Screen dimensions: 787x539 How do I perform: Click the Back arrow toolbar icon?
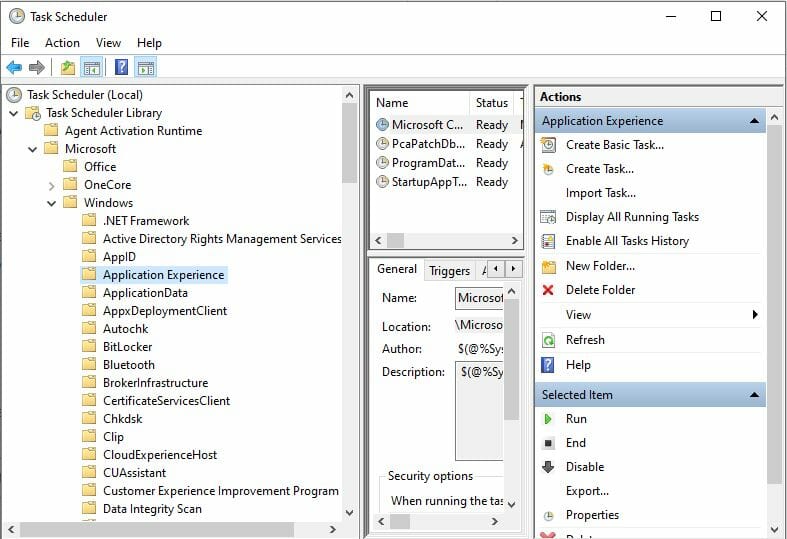14,67
